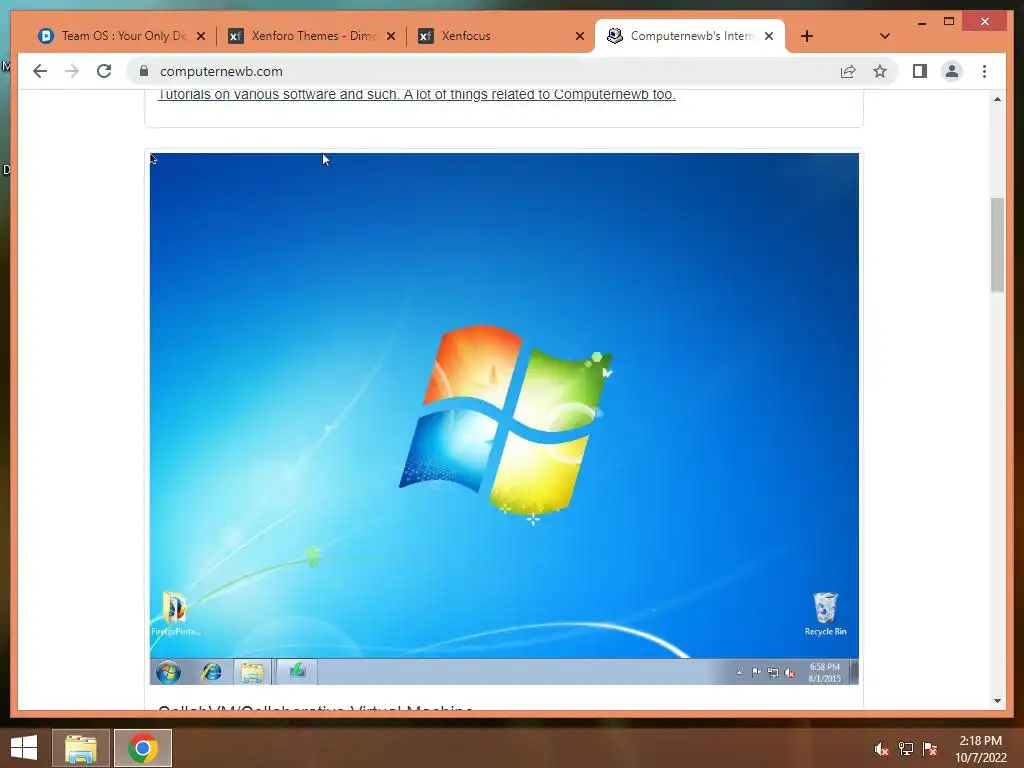The width and height of the screenshot is (1024, 768).
Task: Click the FirefoxPorta… icon in the Windows 7 image
Action: tap(175, 613)
